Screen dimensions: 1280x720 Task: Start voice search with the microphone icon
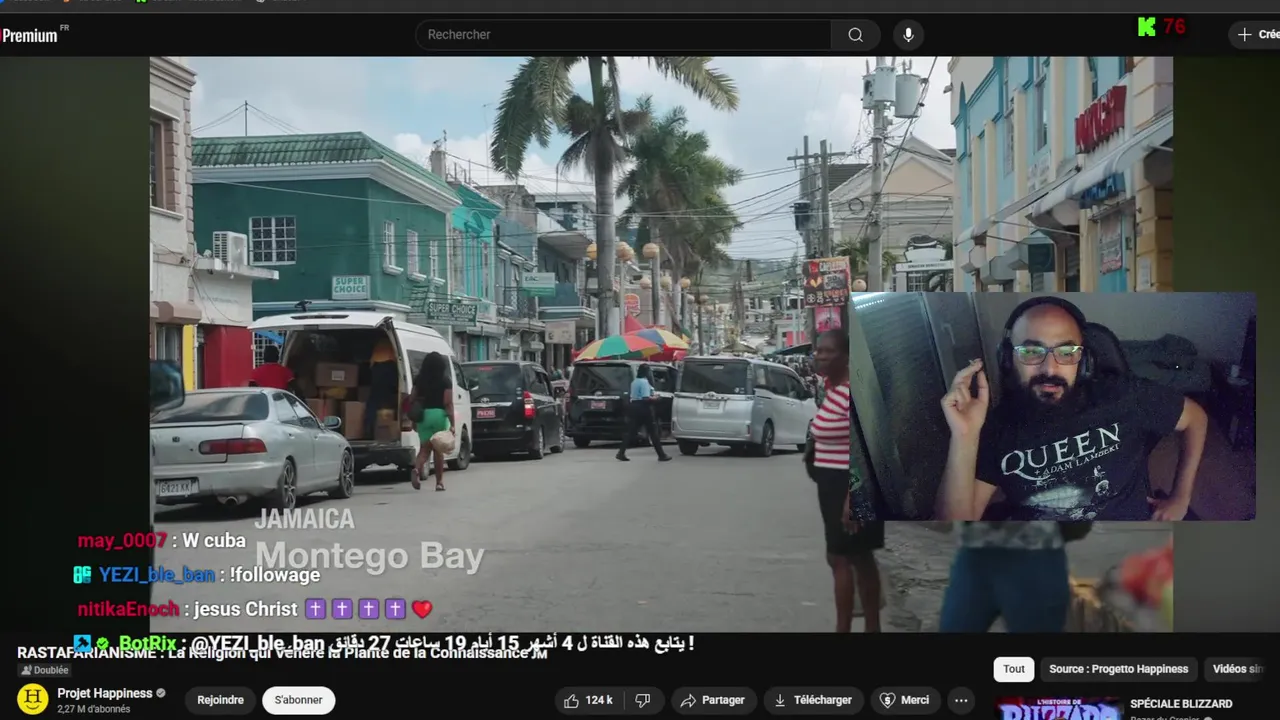[x=908, y=35]
